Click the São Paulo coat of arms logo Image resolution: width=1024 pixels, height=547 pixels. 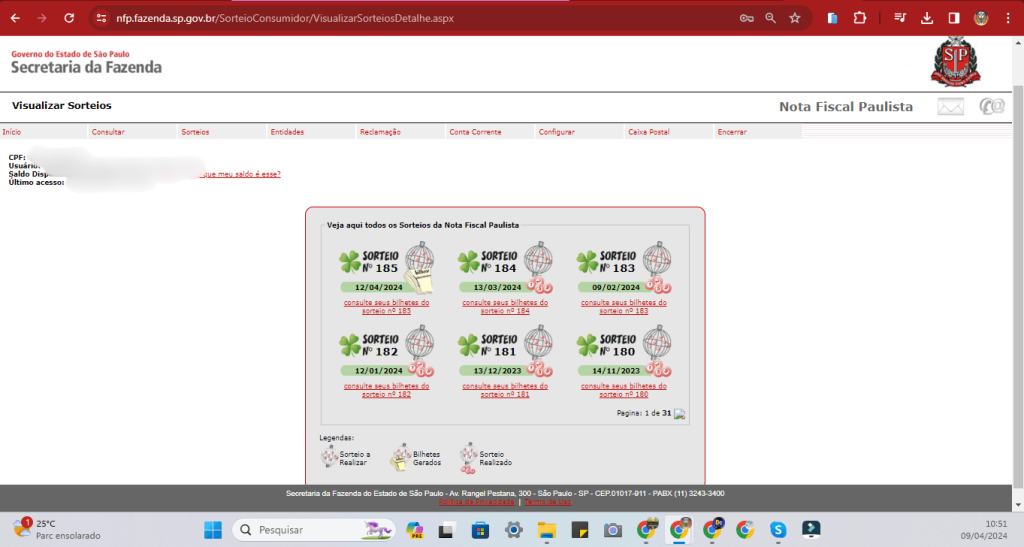click(x=956, y=62)
